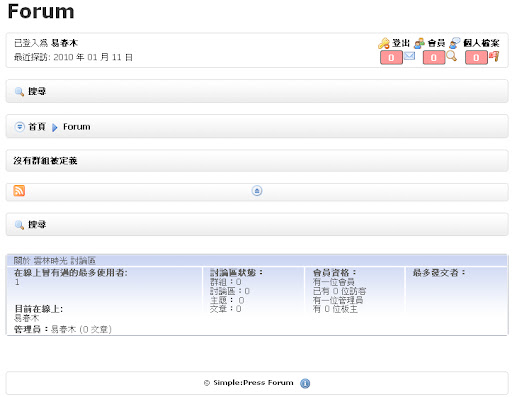
Task: Open the 會員 (members) people icon
Action: (x=419, y=43)
